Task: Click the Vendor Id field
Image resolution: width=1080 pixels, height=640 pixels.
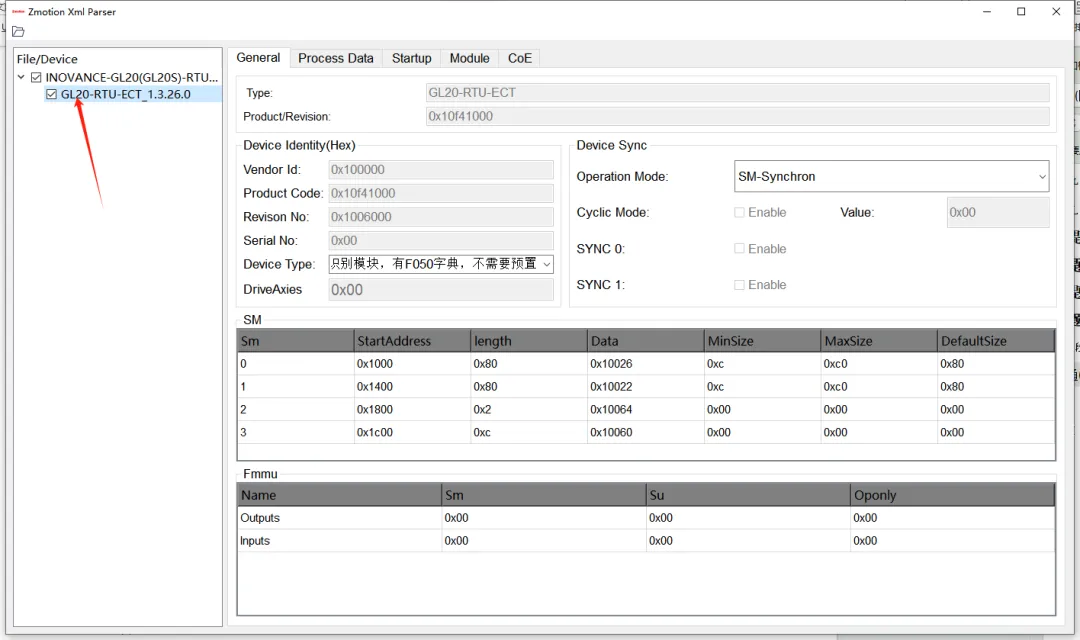Action: (441, 169)
